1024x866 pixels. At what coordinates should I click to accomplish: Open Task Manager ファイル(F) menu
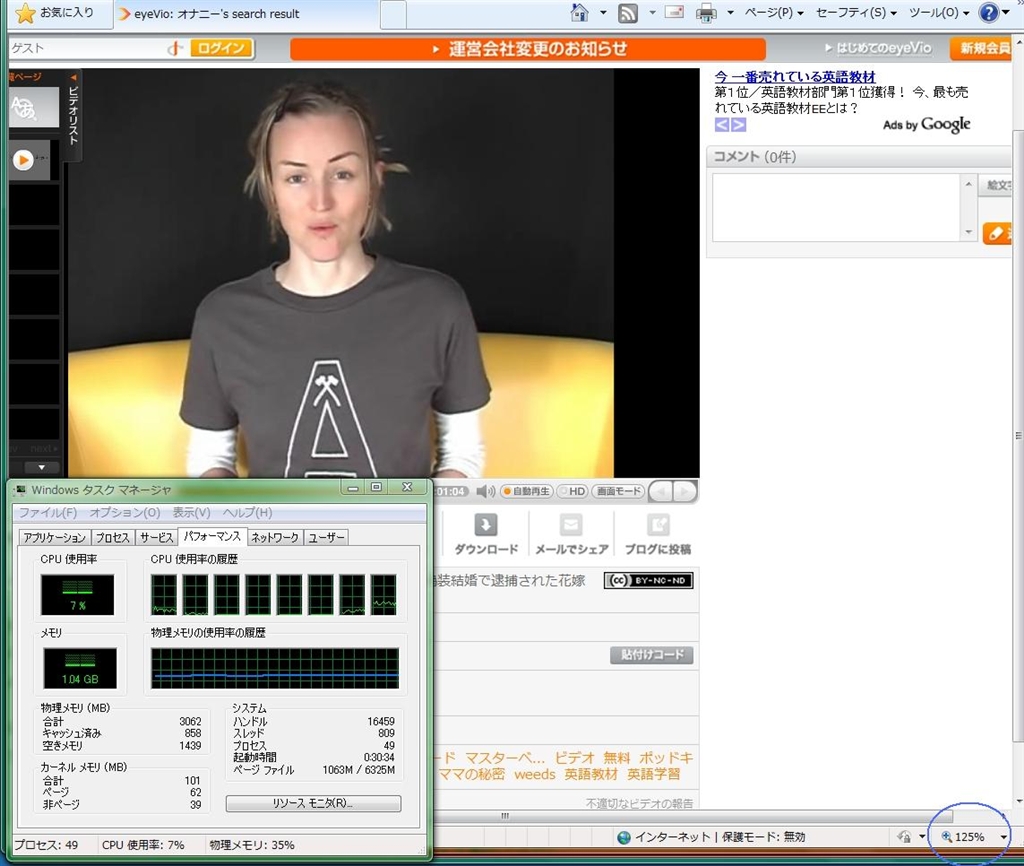click(48, 513)
